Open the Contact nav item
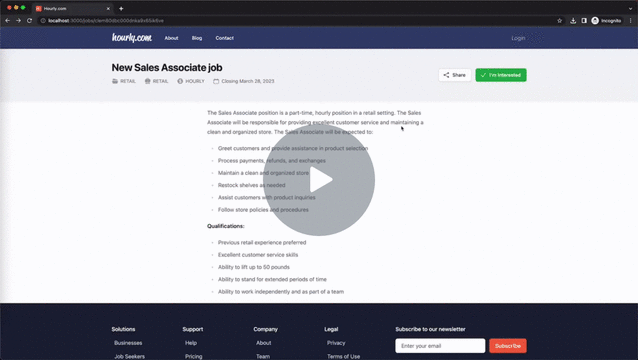This screenshot has height=360, width=638. tap(225, 38)
